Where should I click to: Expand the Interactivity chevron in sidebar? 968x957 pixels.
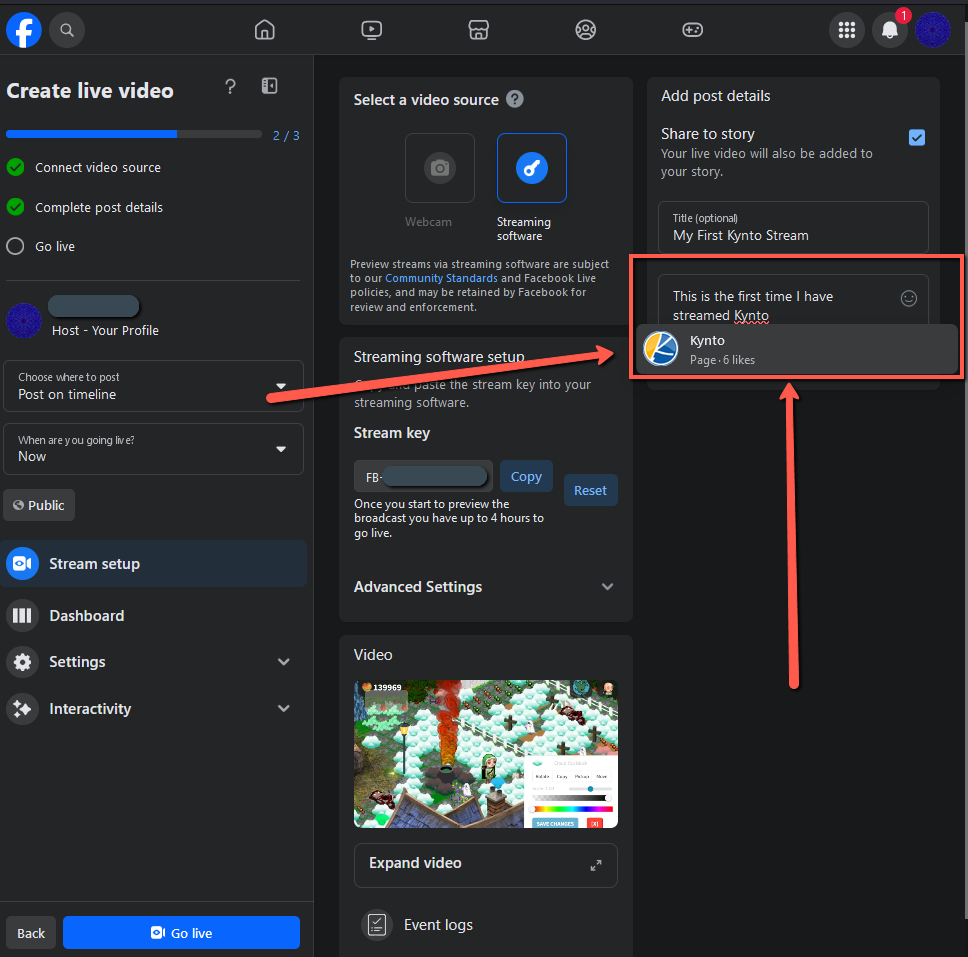point(283,709)
